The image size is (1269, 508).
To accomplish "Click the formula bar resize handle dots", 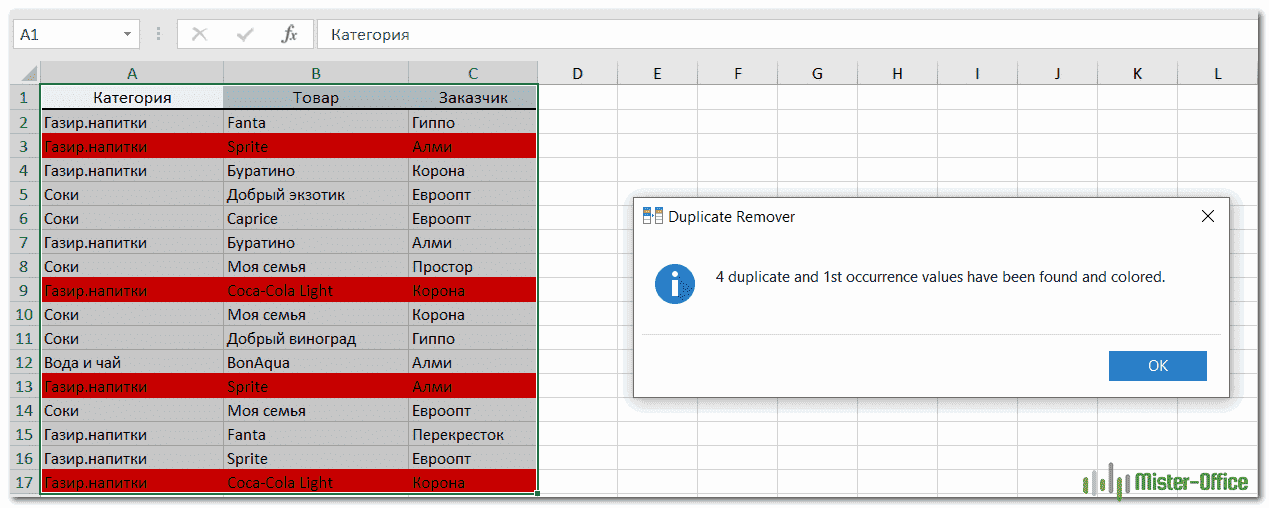I will click(158, 34).
